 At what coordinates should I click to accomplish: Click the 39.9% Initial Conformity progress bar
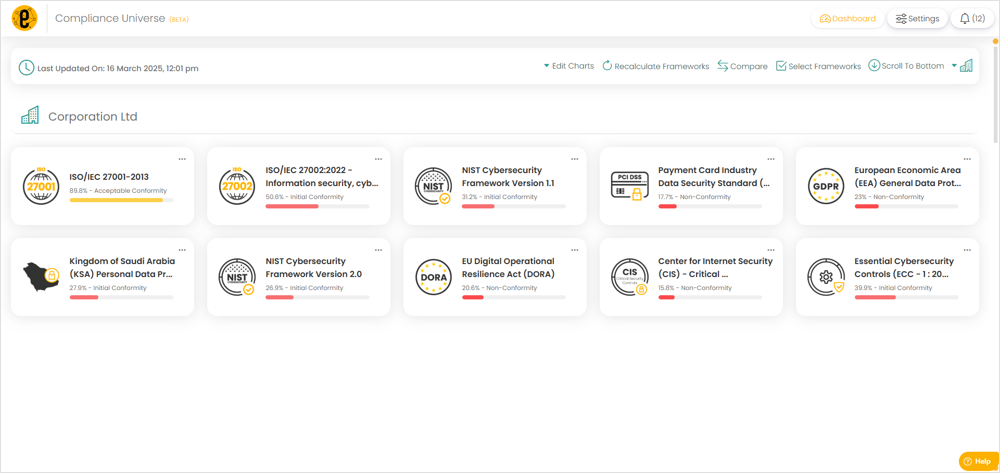point(906,298)
